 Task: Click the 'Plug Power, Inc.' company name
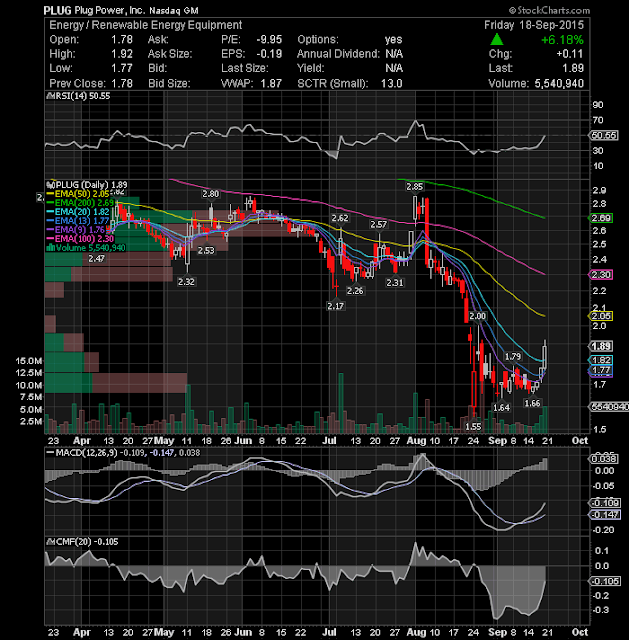tap(110, 10)
